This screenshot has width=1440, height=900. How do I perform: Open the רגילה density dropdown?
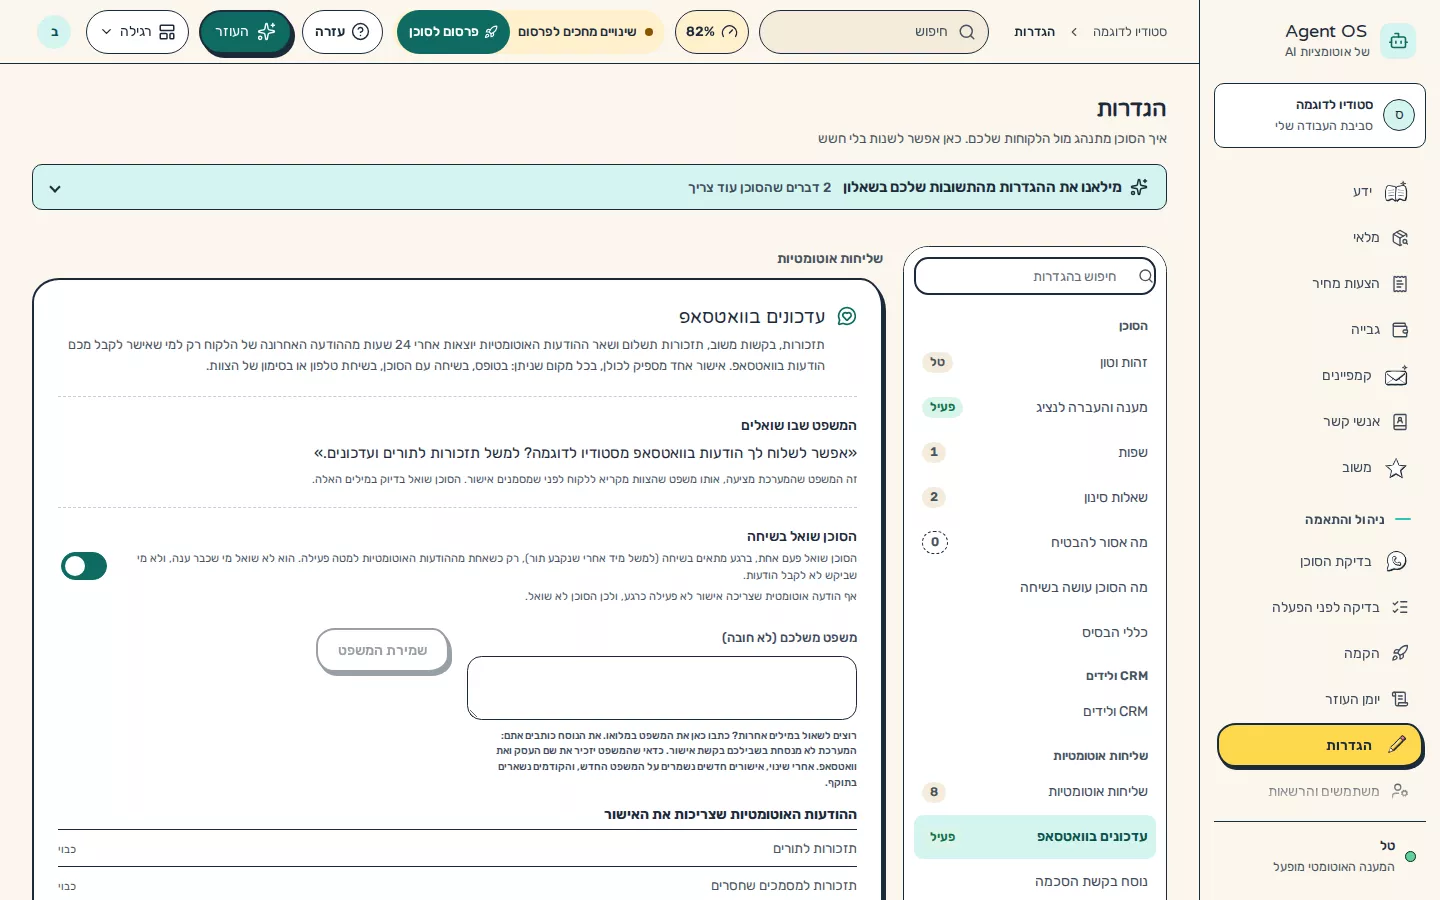coord(138,32)
